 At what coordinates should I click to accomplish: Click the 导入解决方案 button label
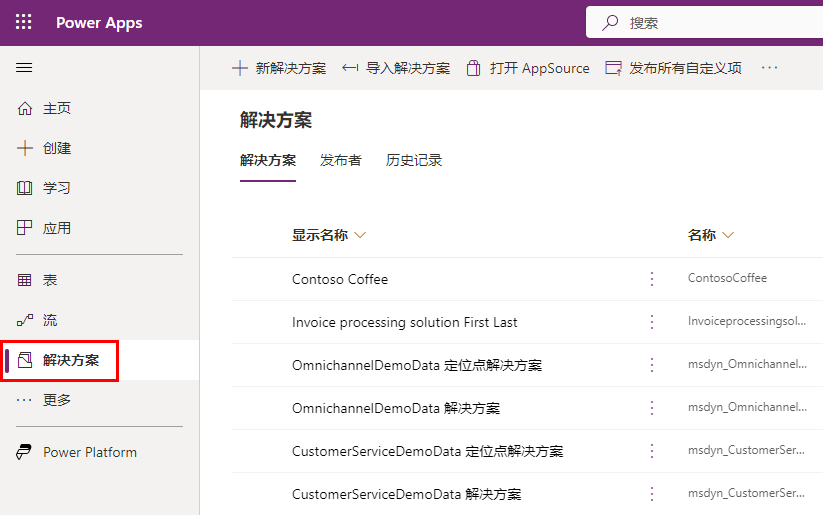tap(408, 68)
